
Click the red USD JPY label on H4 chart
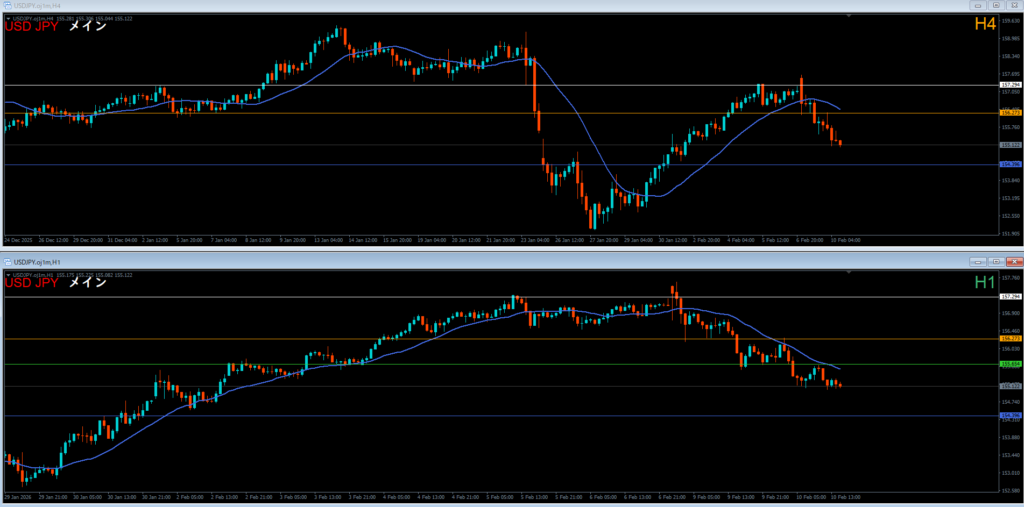[x=31, y=26]
